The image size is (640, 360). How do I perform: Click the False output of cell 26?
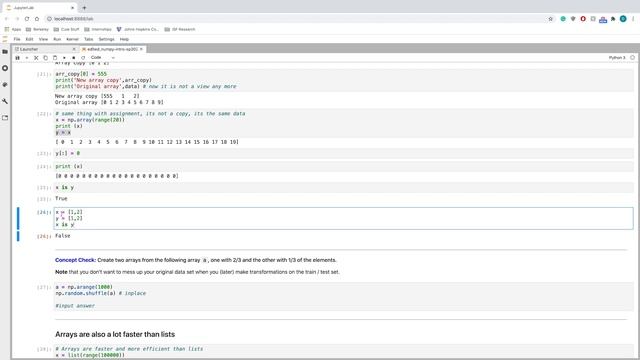pos(62,236)
